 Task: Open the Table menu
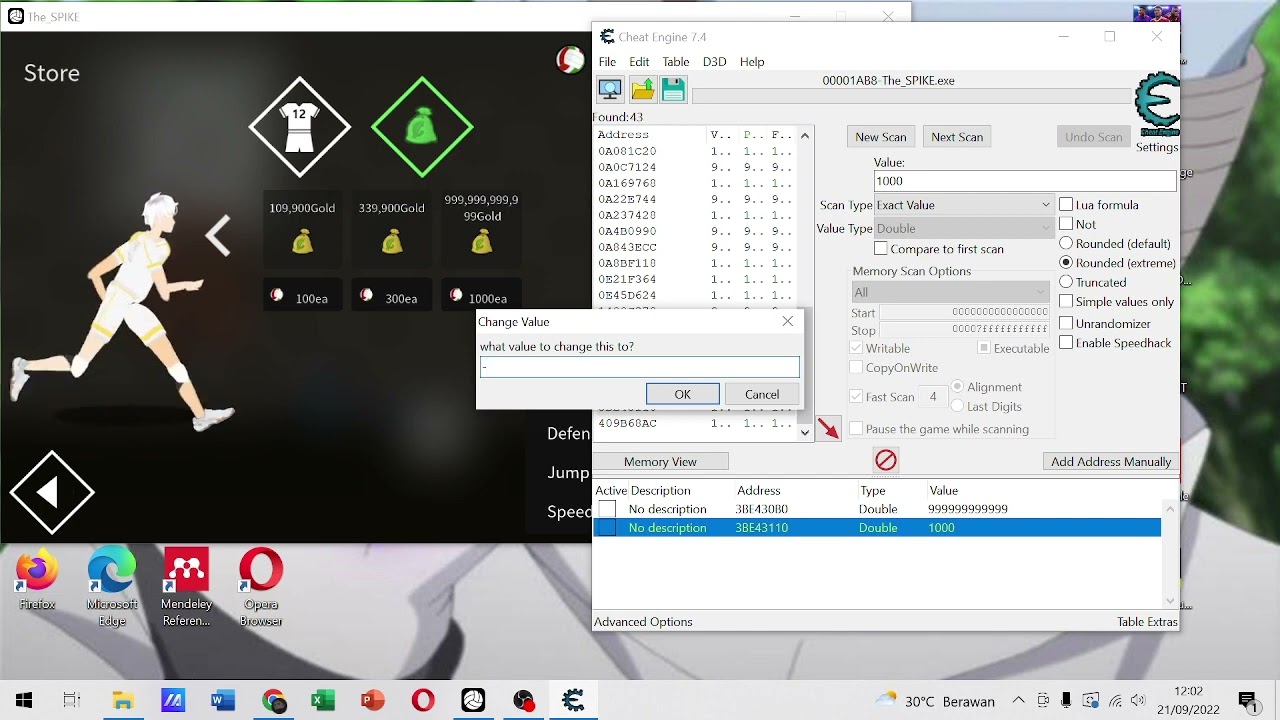676,62
